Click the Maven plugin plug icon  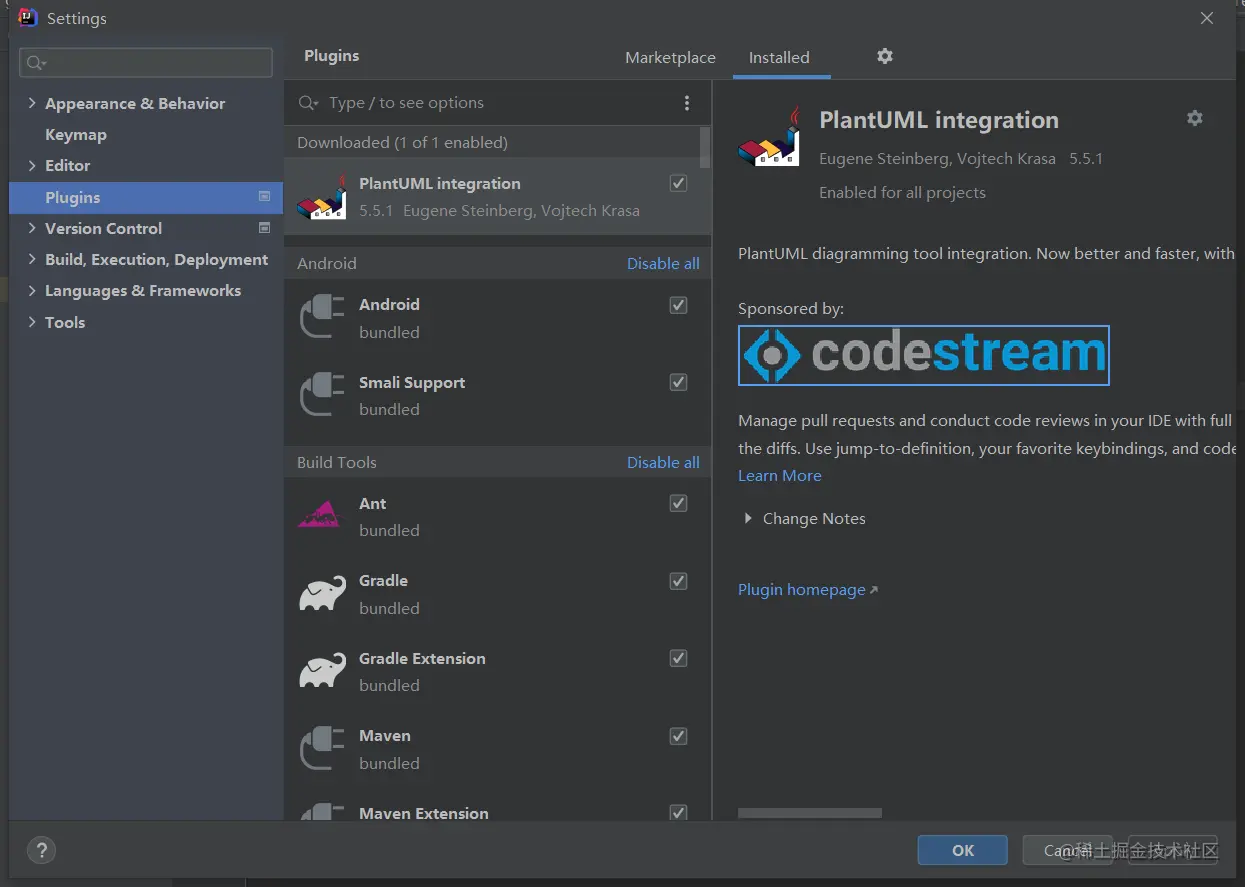pos(322,749)
